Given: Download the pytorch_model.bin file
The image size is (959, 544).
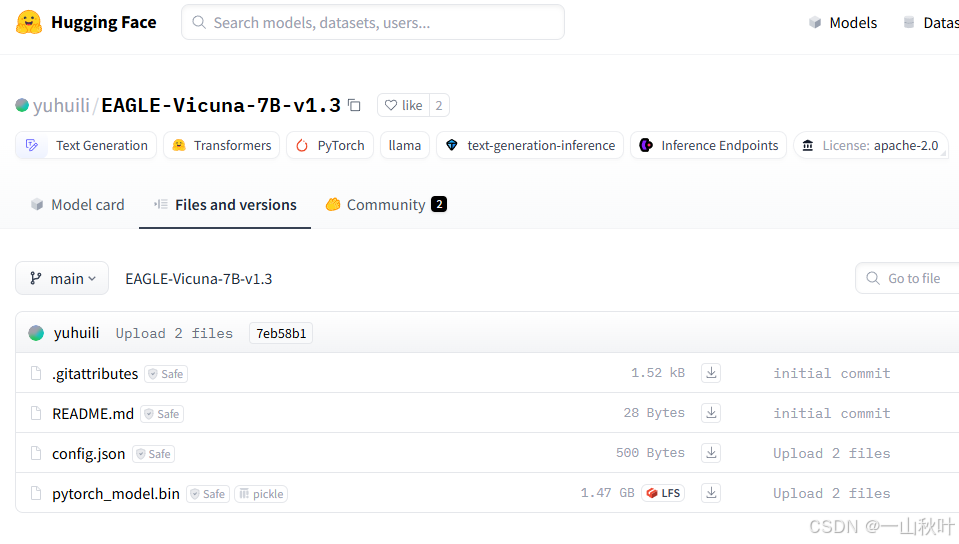Looking at the screenshot, I should tap(711, 493).
